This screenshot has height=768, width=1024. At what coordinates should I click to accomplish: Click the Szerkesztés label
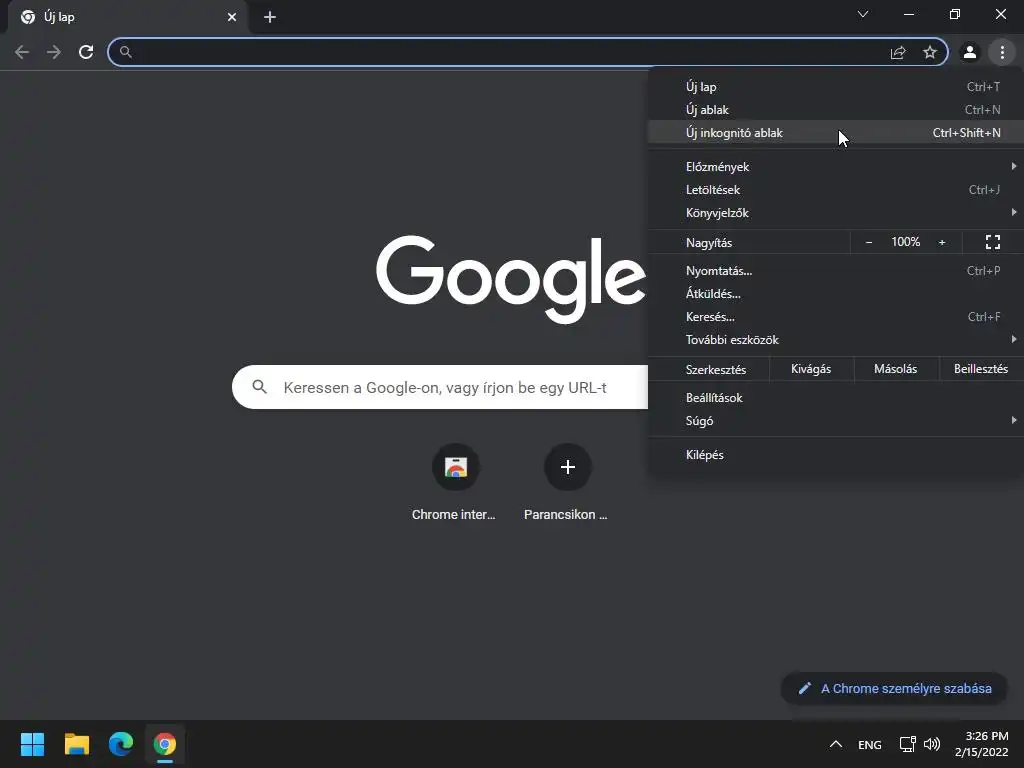click(716, 370)
